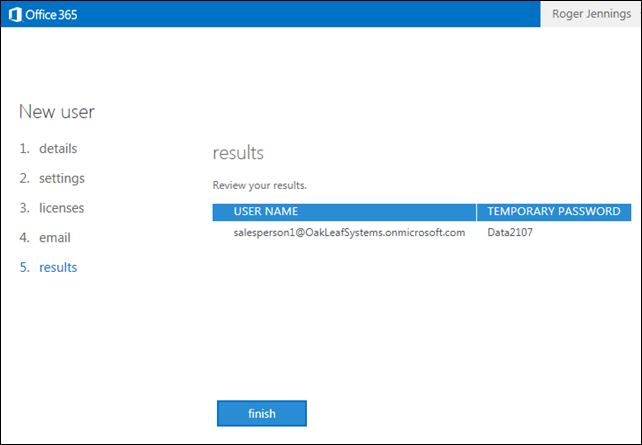Screen dimensions: 642x445
Task: Select the Data2107 temporary password
Action: [510, 233]
